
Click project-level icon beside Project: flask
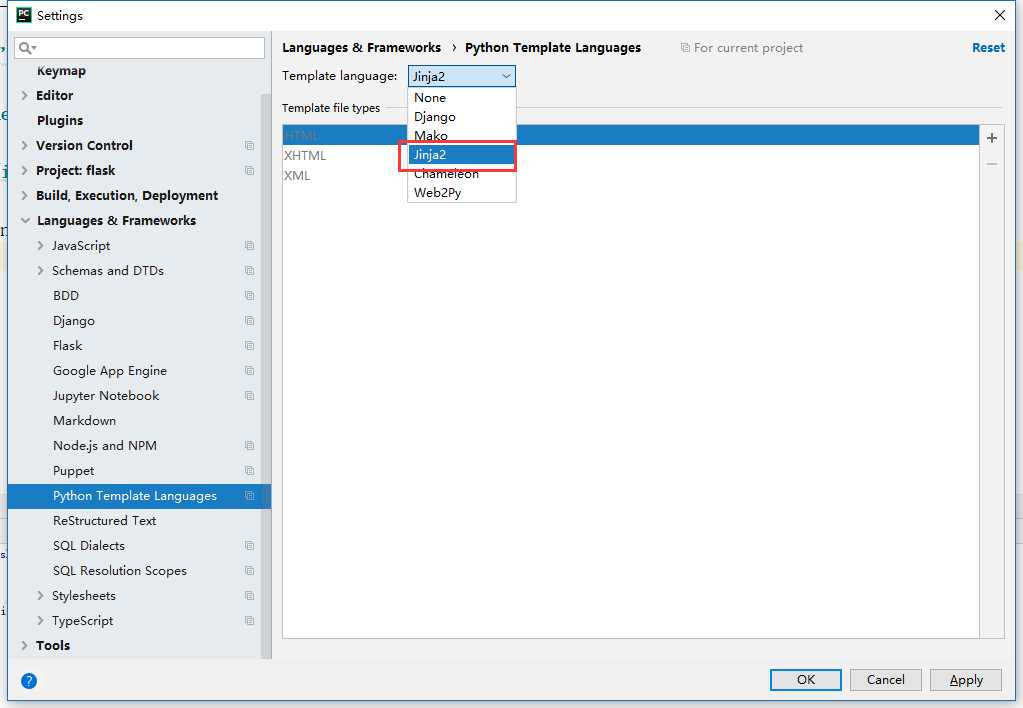[249, 170]
